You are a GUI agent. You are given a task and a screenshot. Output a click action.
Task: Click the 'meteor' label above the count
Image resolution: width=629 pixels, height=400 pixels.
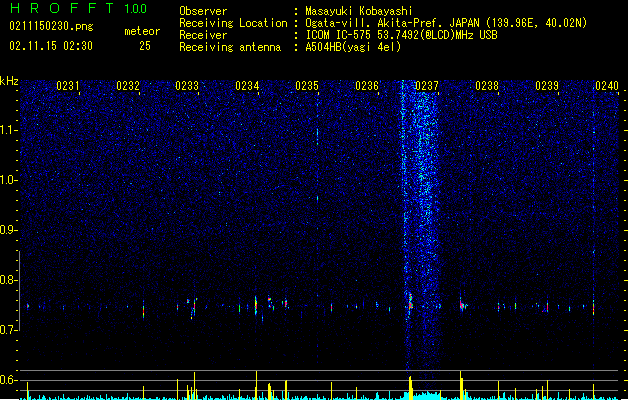point(142,31)
